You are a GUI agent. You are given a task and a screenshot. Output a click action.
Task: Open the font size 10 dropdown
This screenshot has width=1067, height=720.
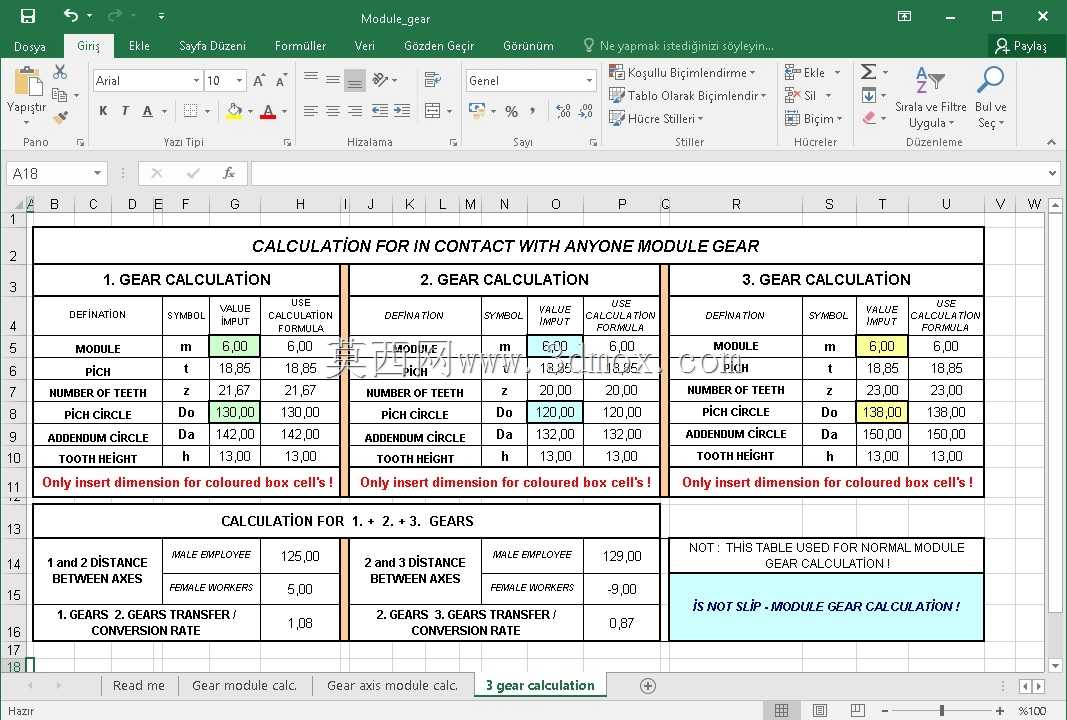[239, 80]
